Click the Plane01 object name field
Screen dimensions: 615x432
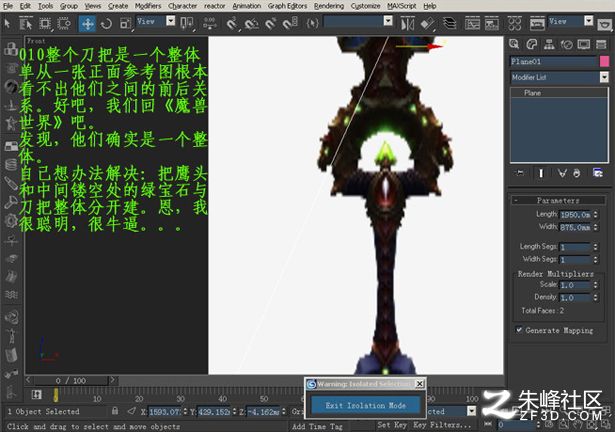click(553, 62)
